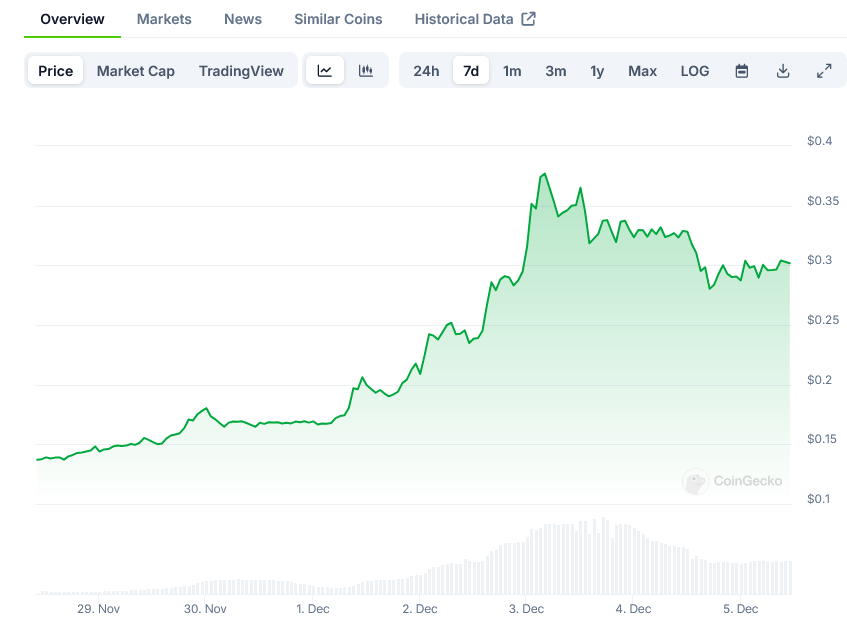Screen dimensions: 847x633
Task: Set time range to 24h
Action: (426, 71)
